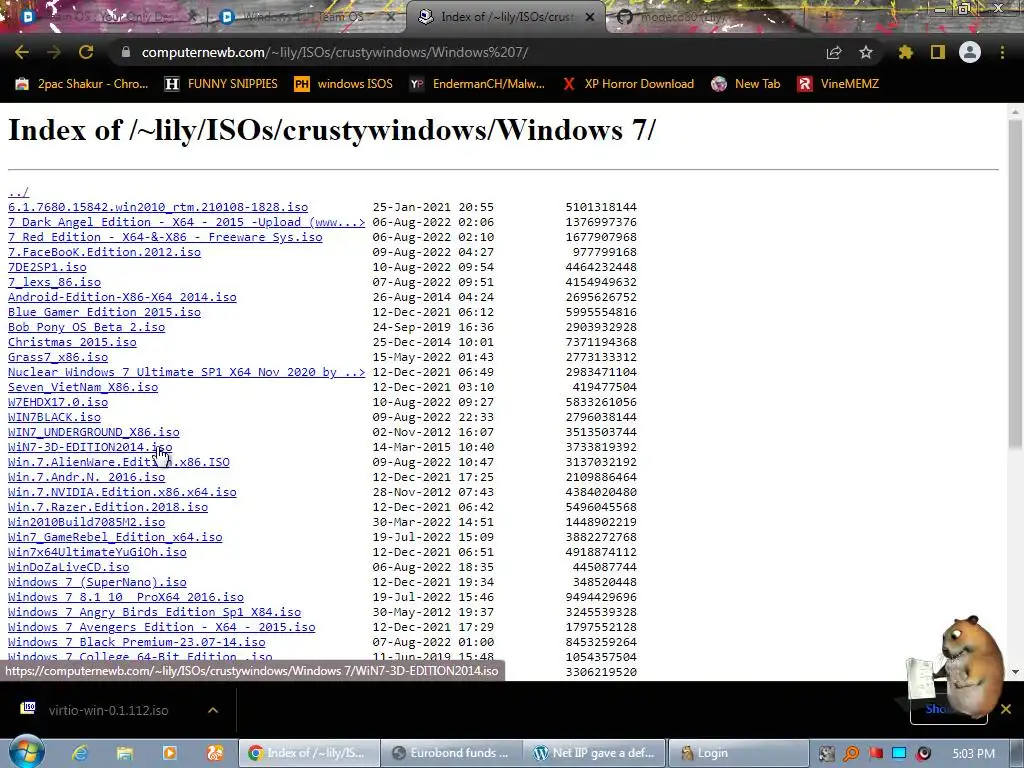
Task: Switch to the Login taskbar window
Action: pos(738,753)
